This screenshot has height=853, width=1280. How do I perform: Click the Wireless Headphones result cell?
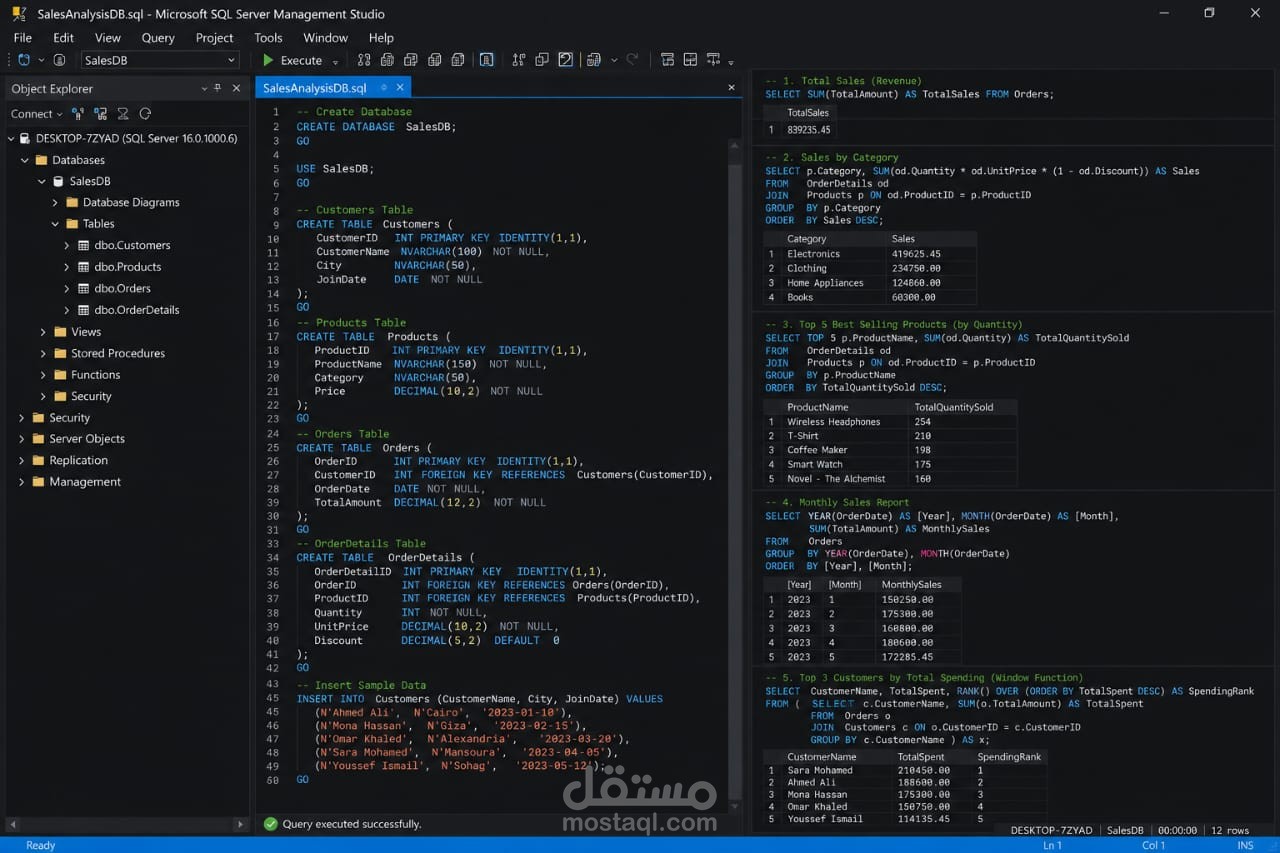[834, 422]
